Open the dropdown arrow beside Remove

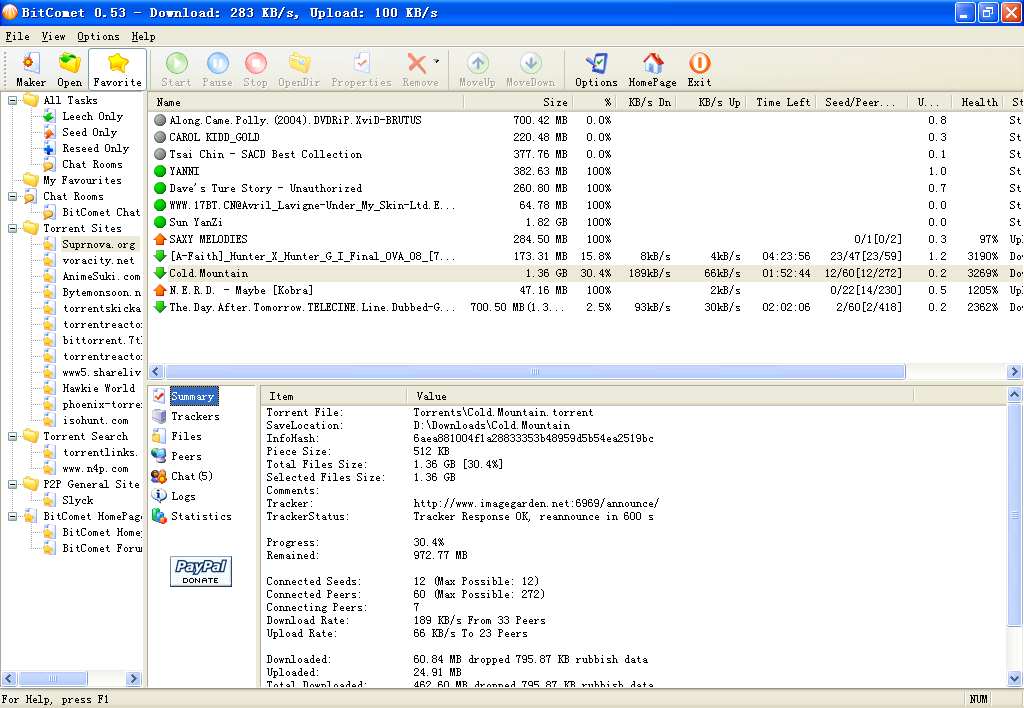coord(436,63)
